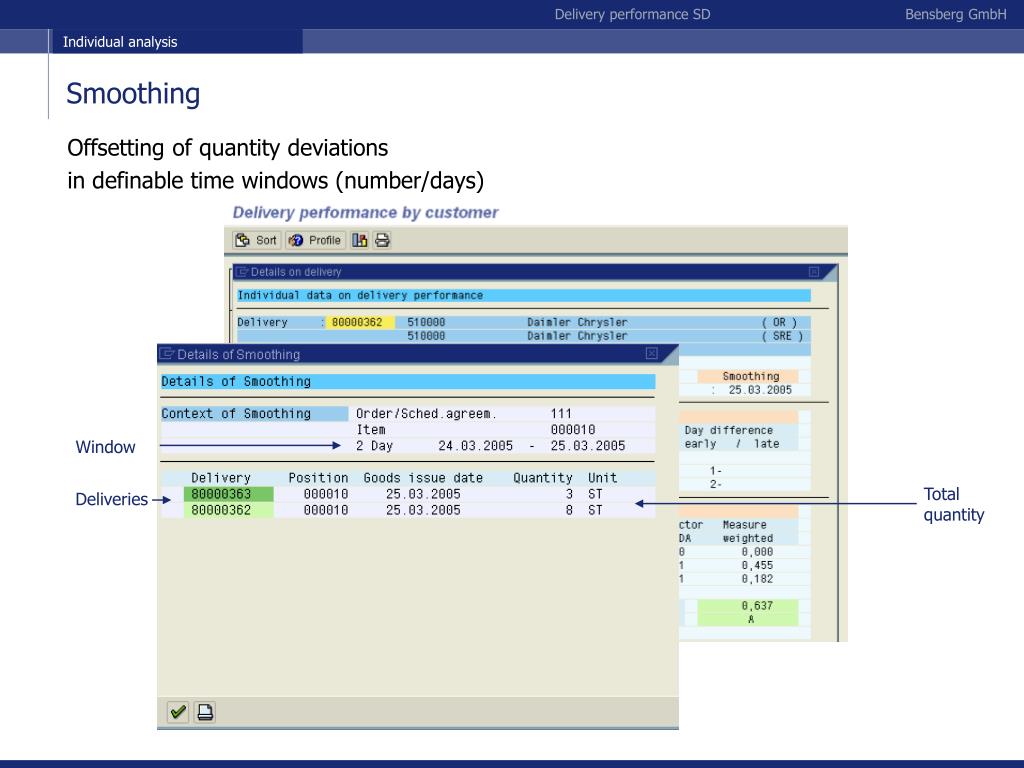Click the Delivery performance SD header text

click(x=632, y=14)
